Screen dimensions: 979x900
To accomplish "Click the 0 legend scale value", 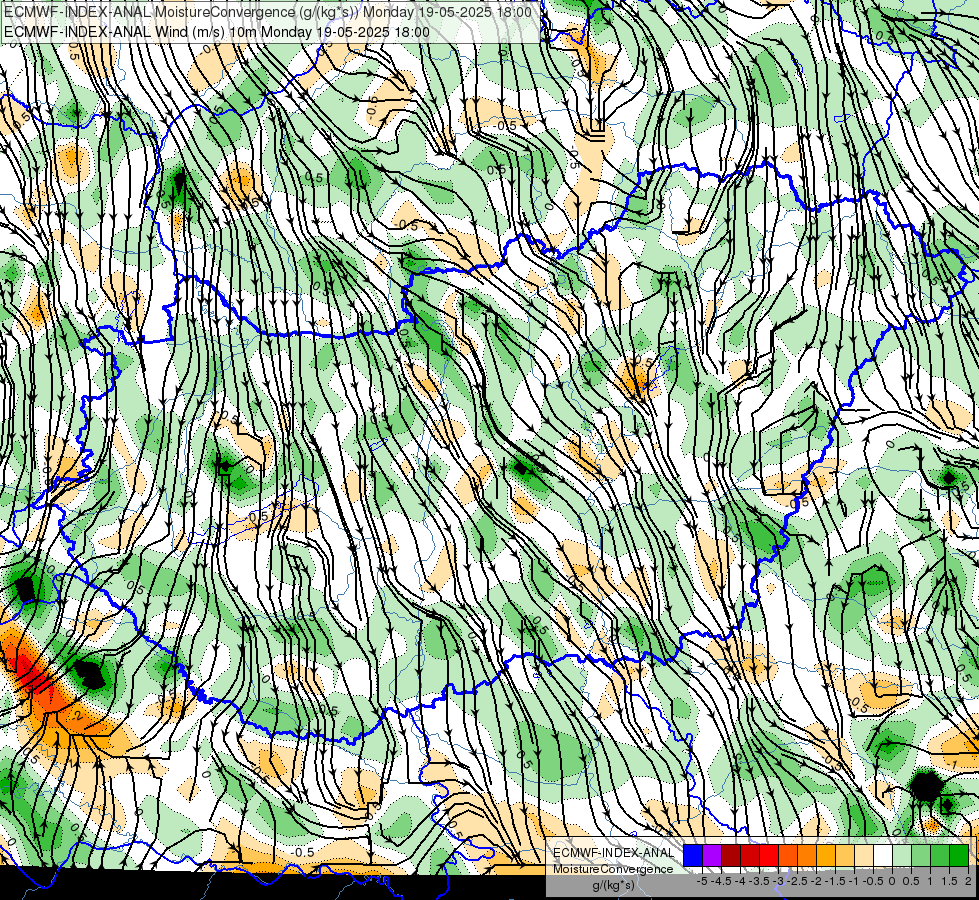I will 892,881.
